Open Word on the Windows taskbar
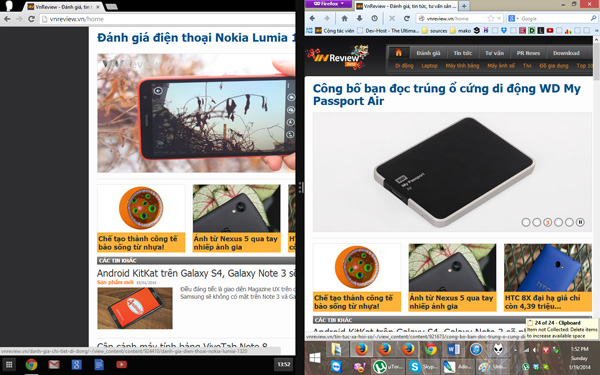Screen dimensions: 600x375 coord(453,349)
